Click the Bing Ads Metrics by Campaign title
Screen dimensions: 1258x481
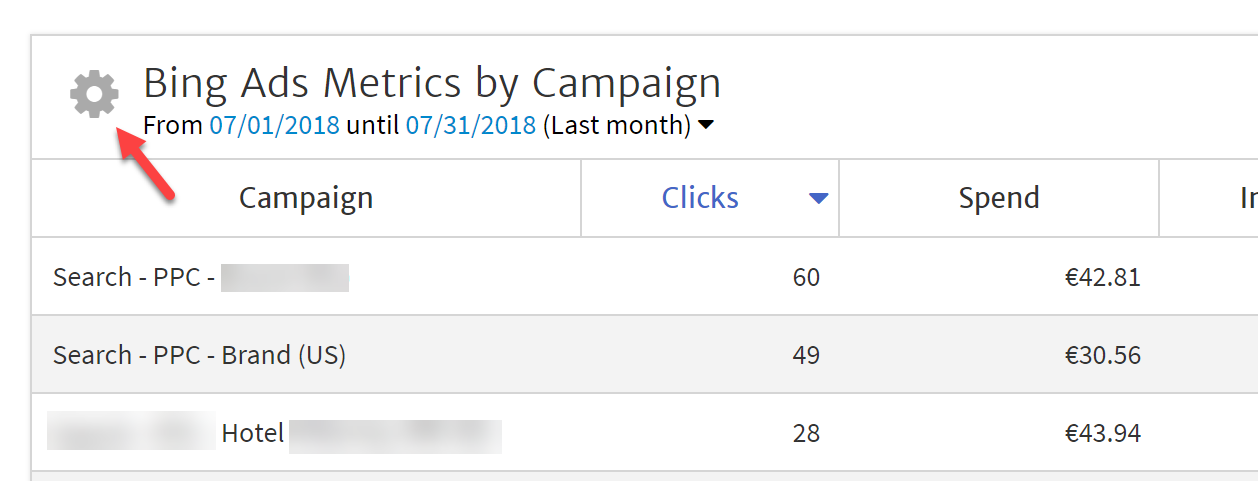coord(432,83)
